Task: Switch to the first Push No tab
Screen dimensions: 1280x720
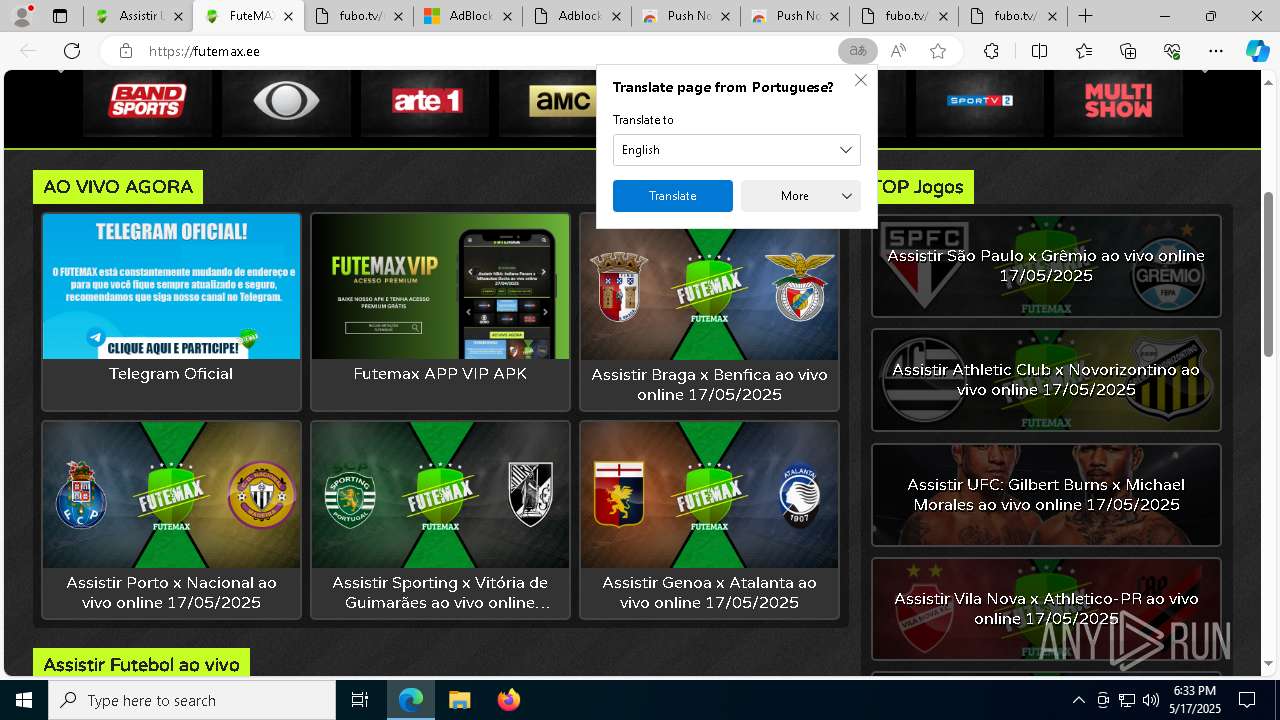Action: point(688,16)
